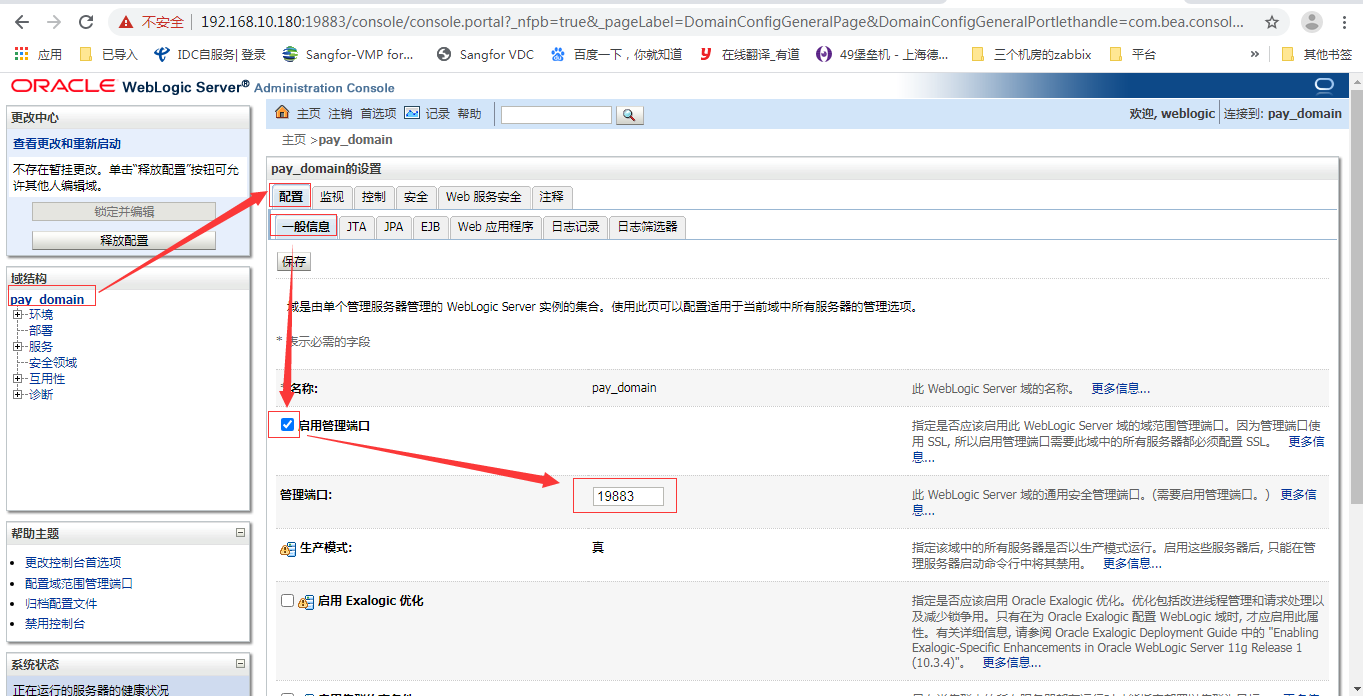Click the browser address bar URL

722,22
